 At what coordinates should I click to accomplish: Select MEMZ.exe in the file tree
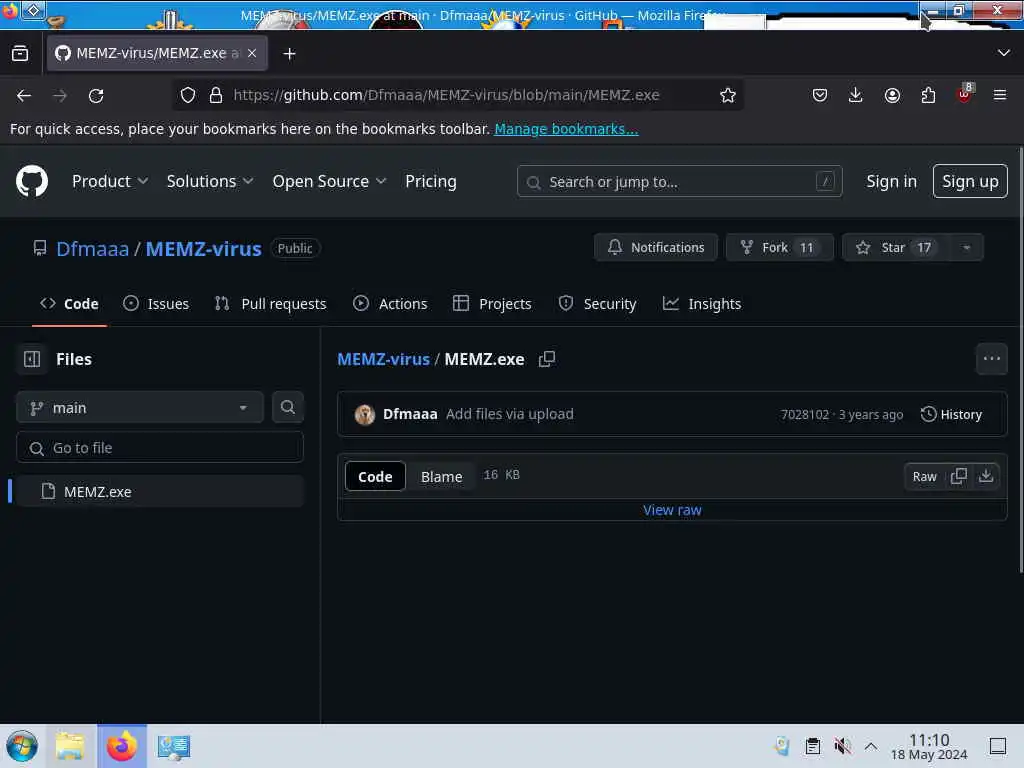pos(160,491)
